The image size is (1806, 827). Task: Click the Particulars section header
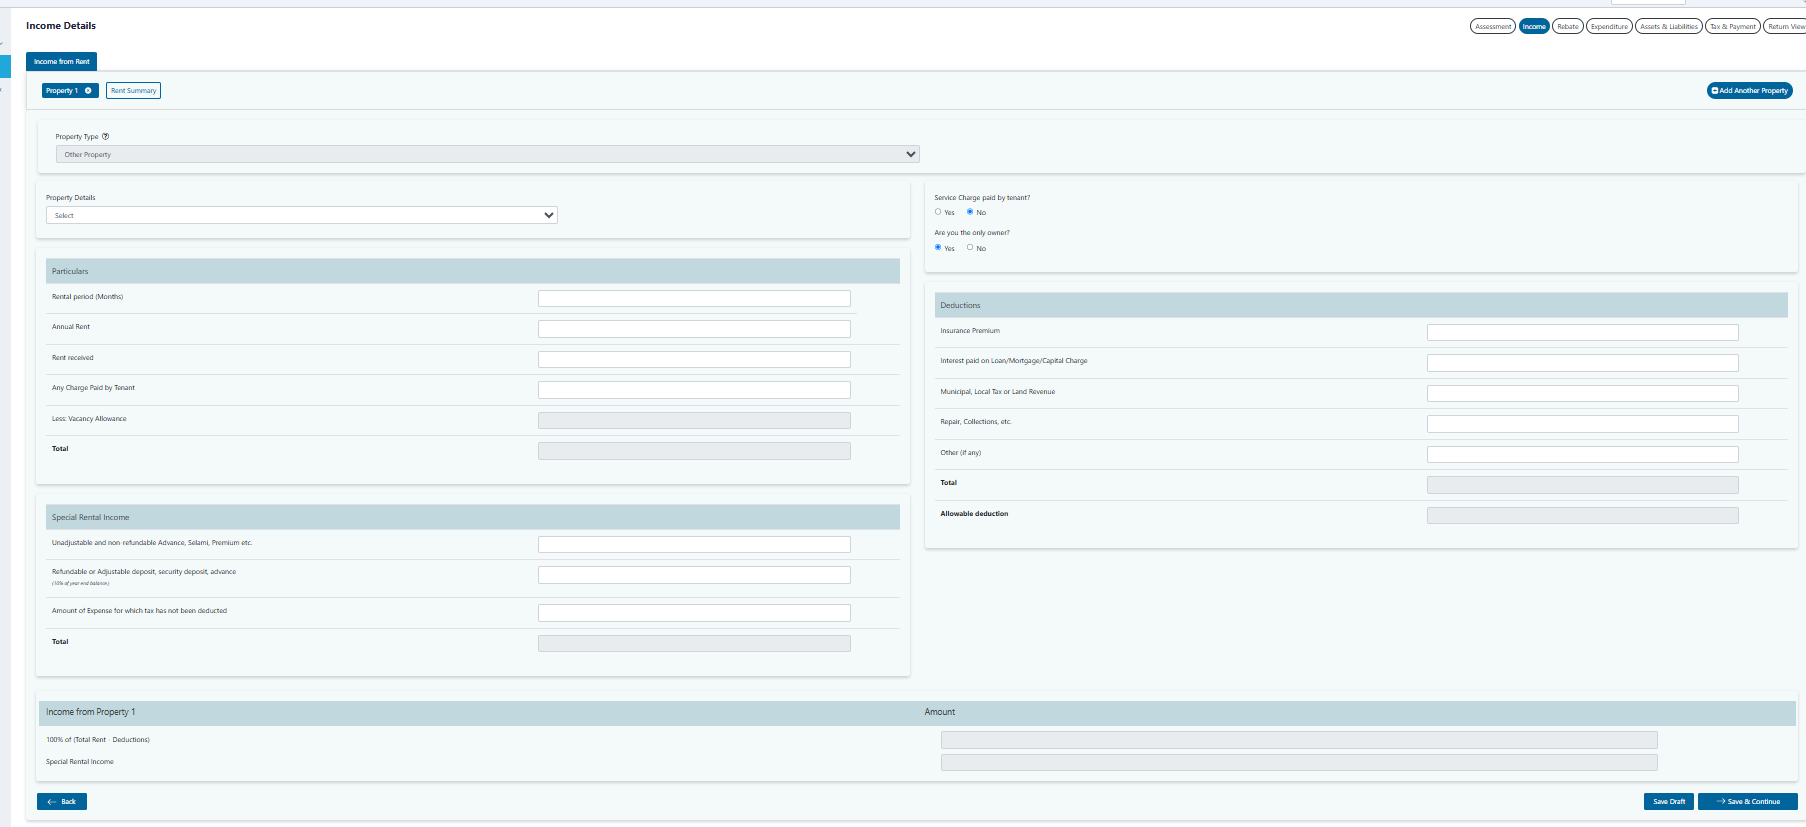tap(473, 271)
